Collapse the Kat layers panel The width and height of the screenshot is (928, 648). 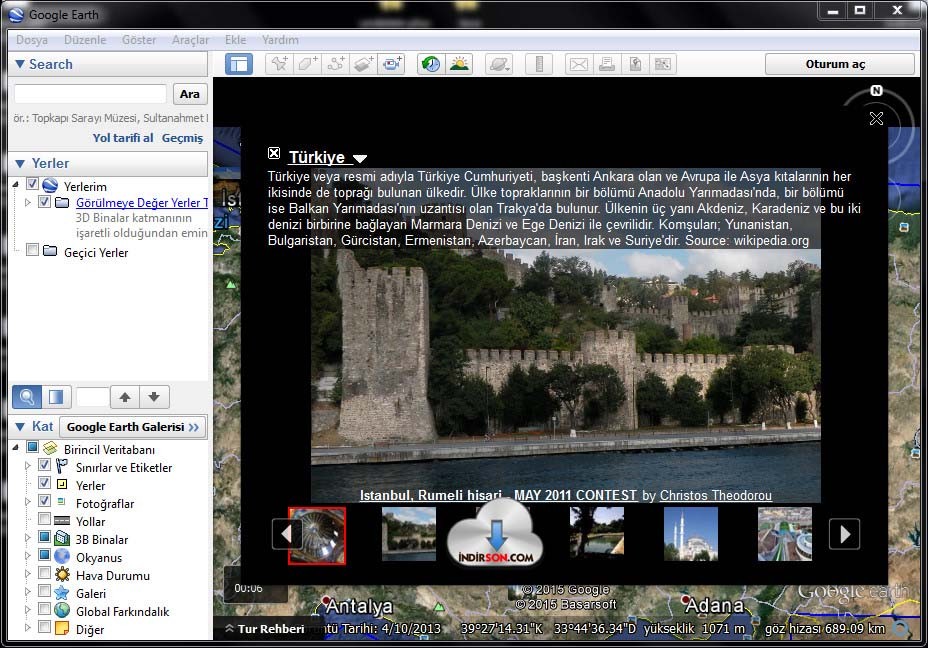click(x=20, y=427)
